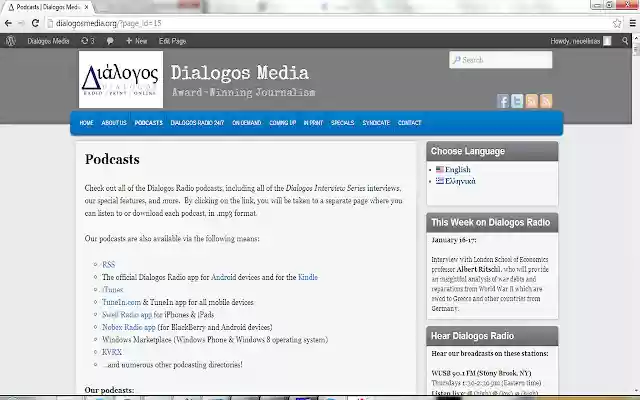Open the iTunes link
The image size is (640, 400).
point(112,290)
